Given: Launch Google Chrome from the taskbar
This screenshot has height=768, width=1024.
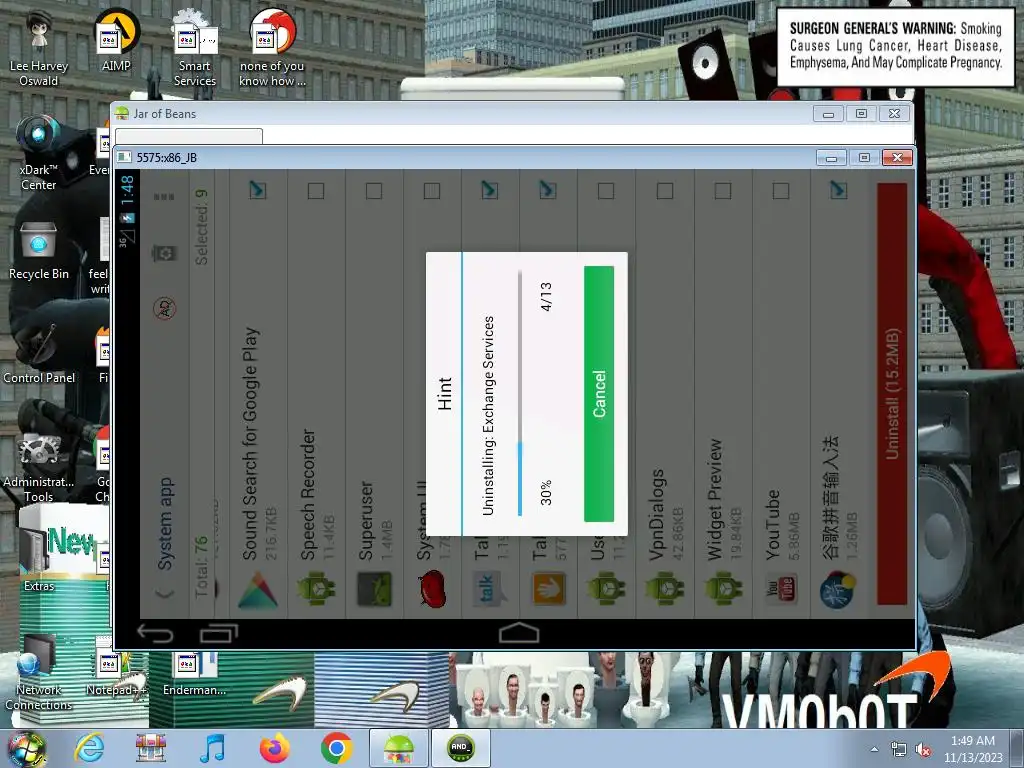Looking at the screenshot, I should (x=336, y=748).
